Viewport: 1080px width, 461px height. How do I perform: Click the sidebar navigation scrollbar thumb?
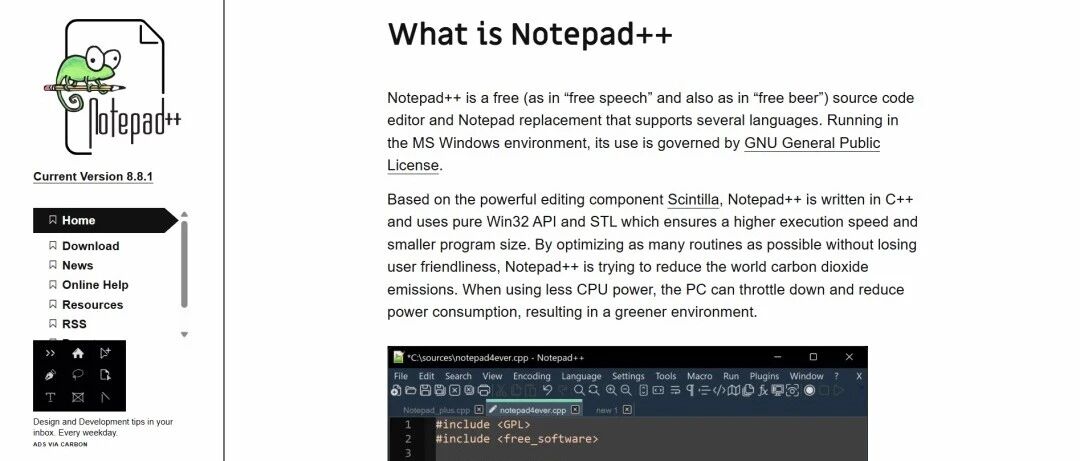184,264
